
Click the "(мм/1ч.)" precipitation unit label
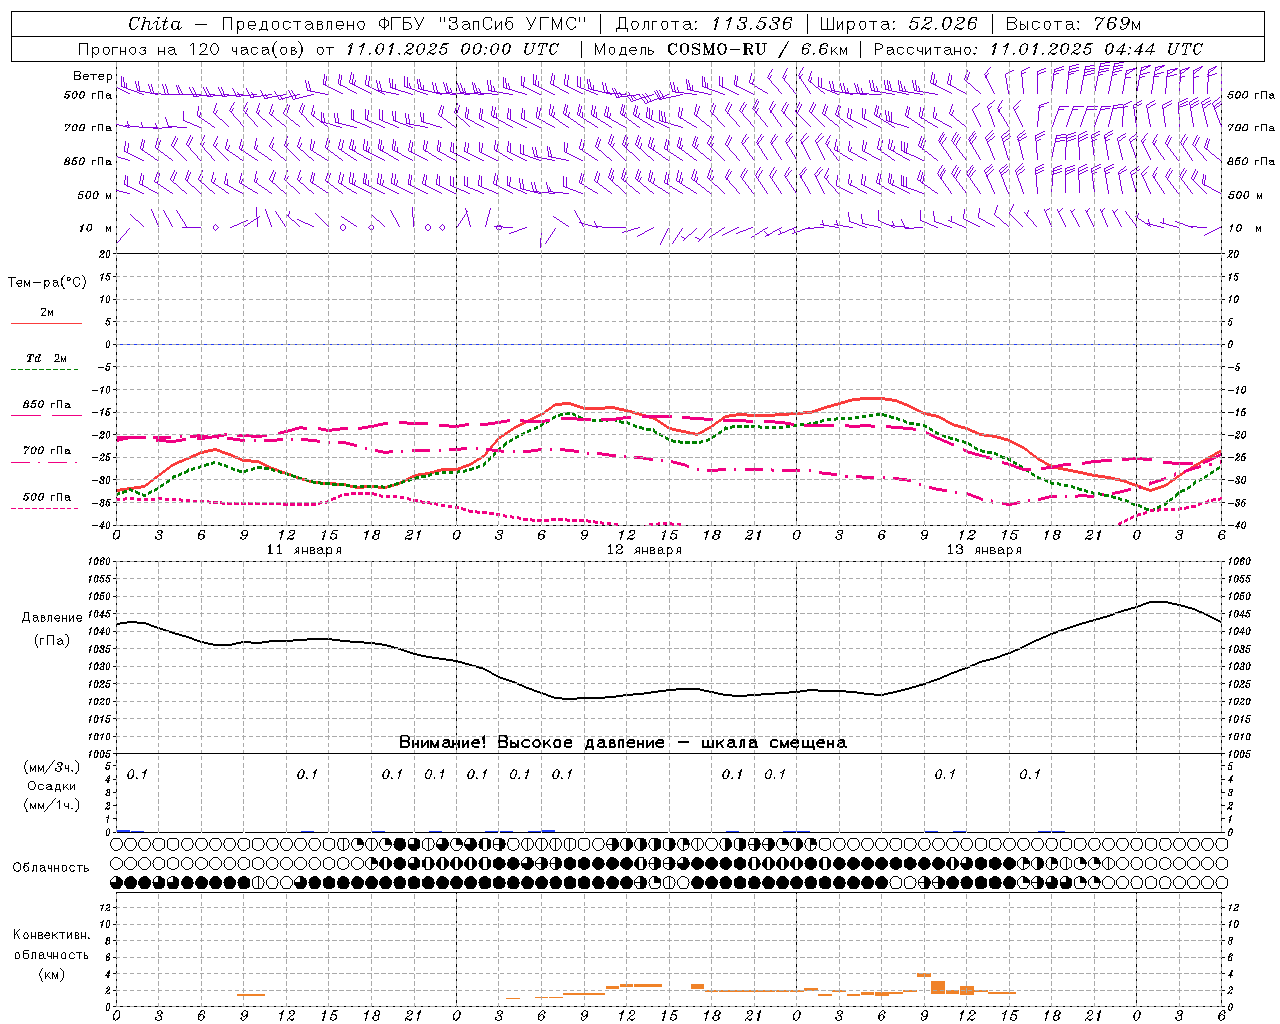pos(51,805)
